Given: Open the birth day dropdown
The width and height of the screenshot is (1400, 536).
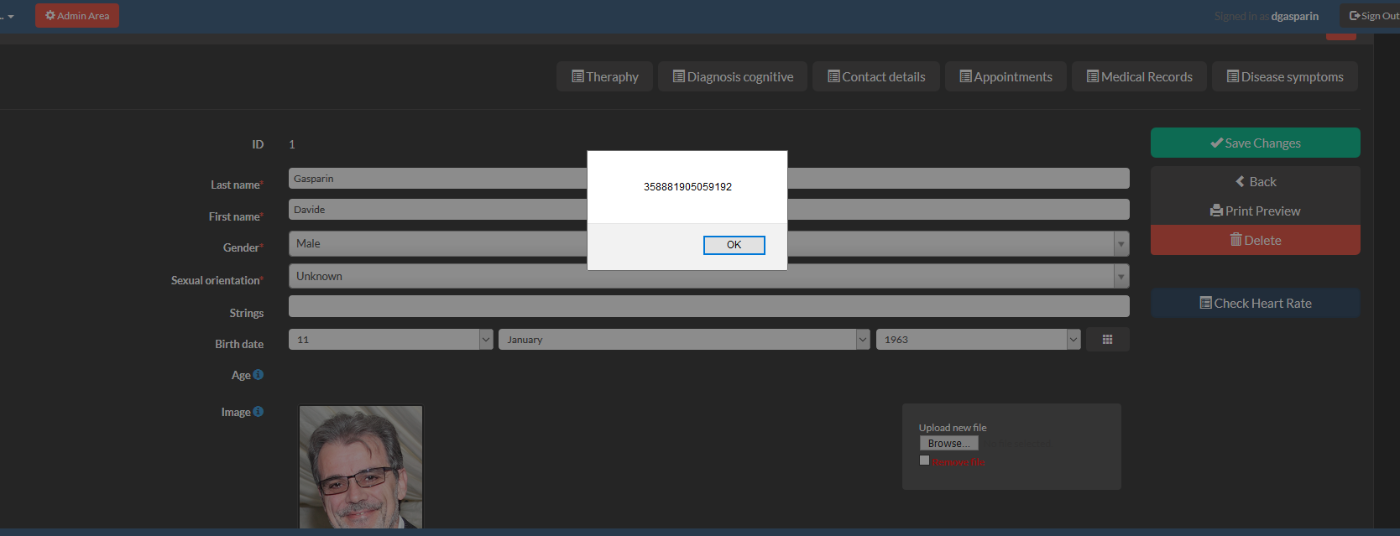Looking at the screenshot, I should [391, 339].
